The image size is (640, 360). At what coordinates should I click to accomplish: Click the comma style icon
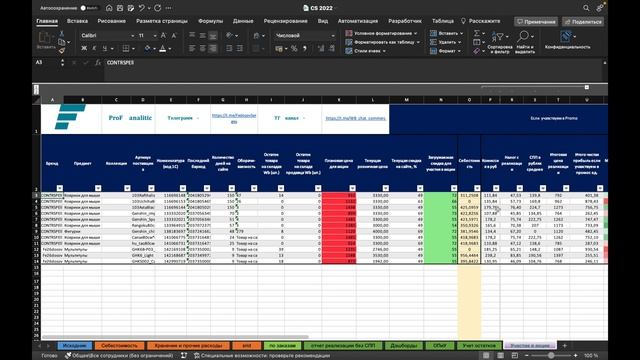[x=305, y=49]
